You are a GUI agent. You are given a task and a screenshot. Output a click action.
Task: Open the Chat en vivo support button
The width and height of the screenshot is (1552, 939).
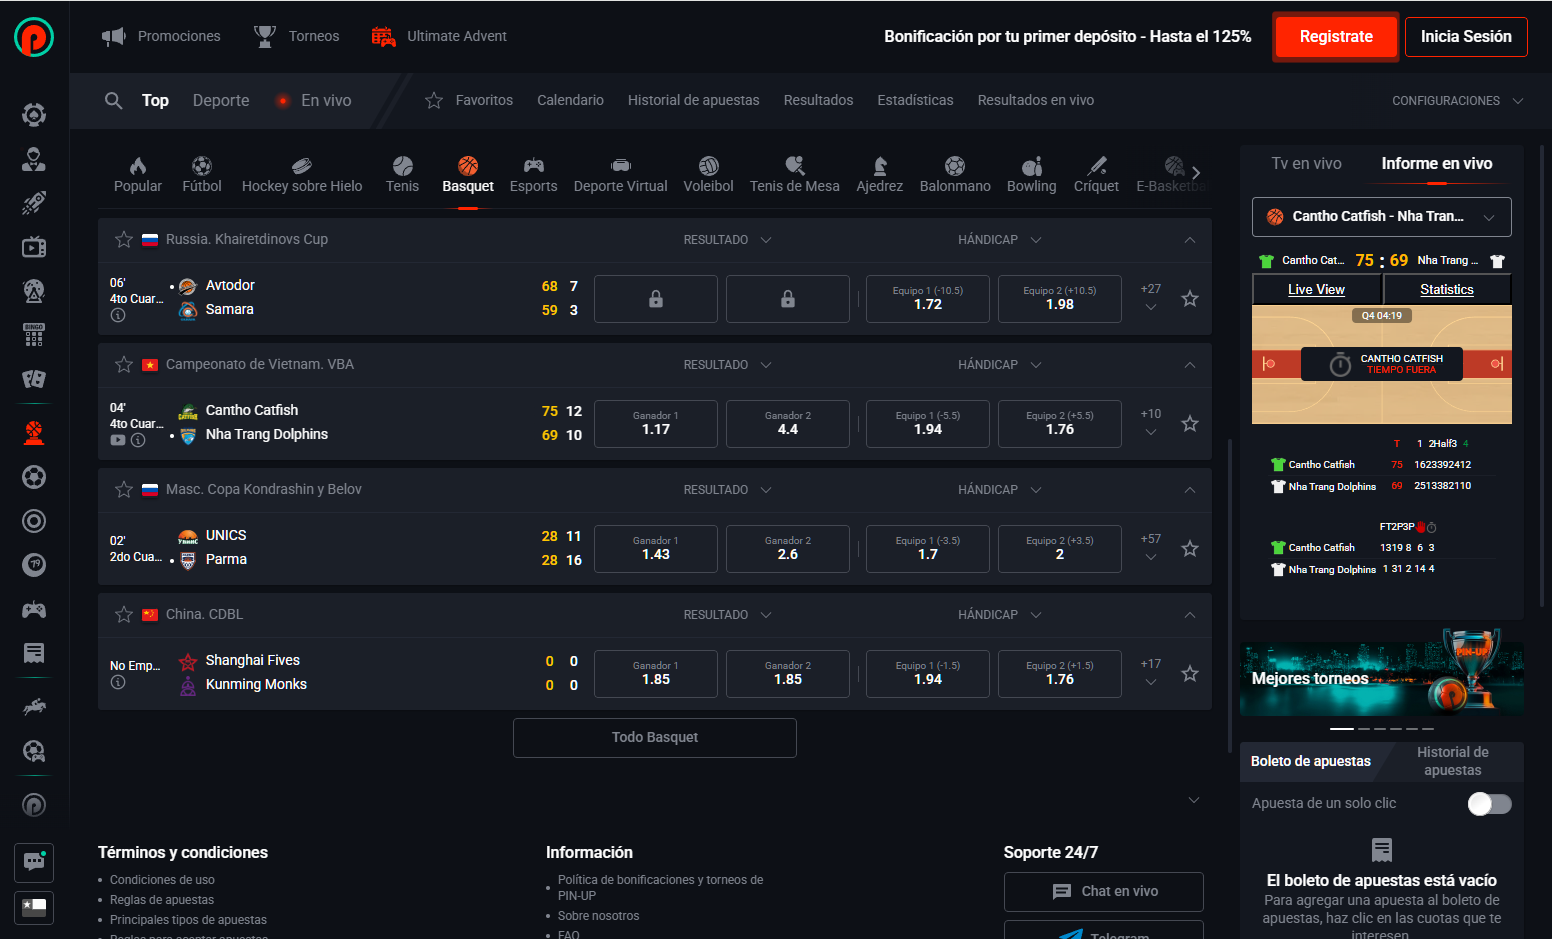click(x=1104, y=892)
